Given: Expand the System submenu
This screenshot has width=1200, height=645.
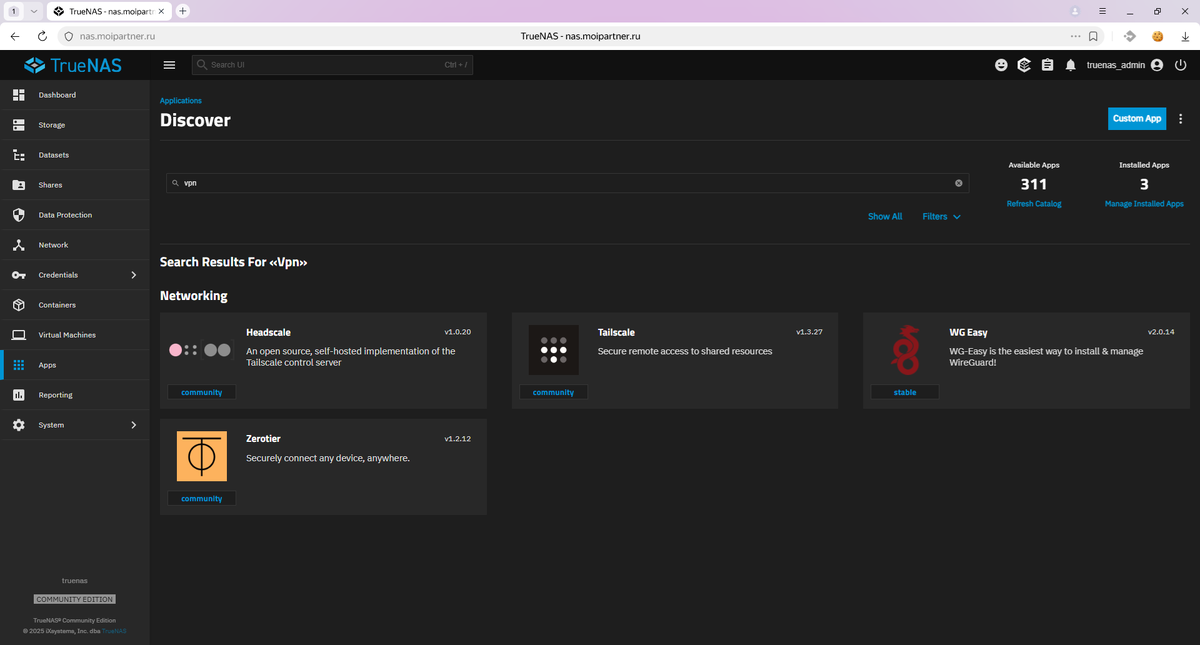Looking at the screenshot, I should [75, 425].
